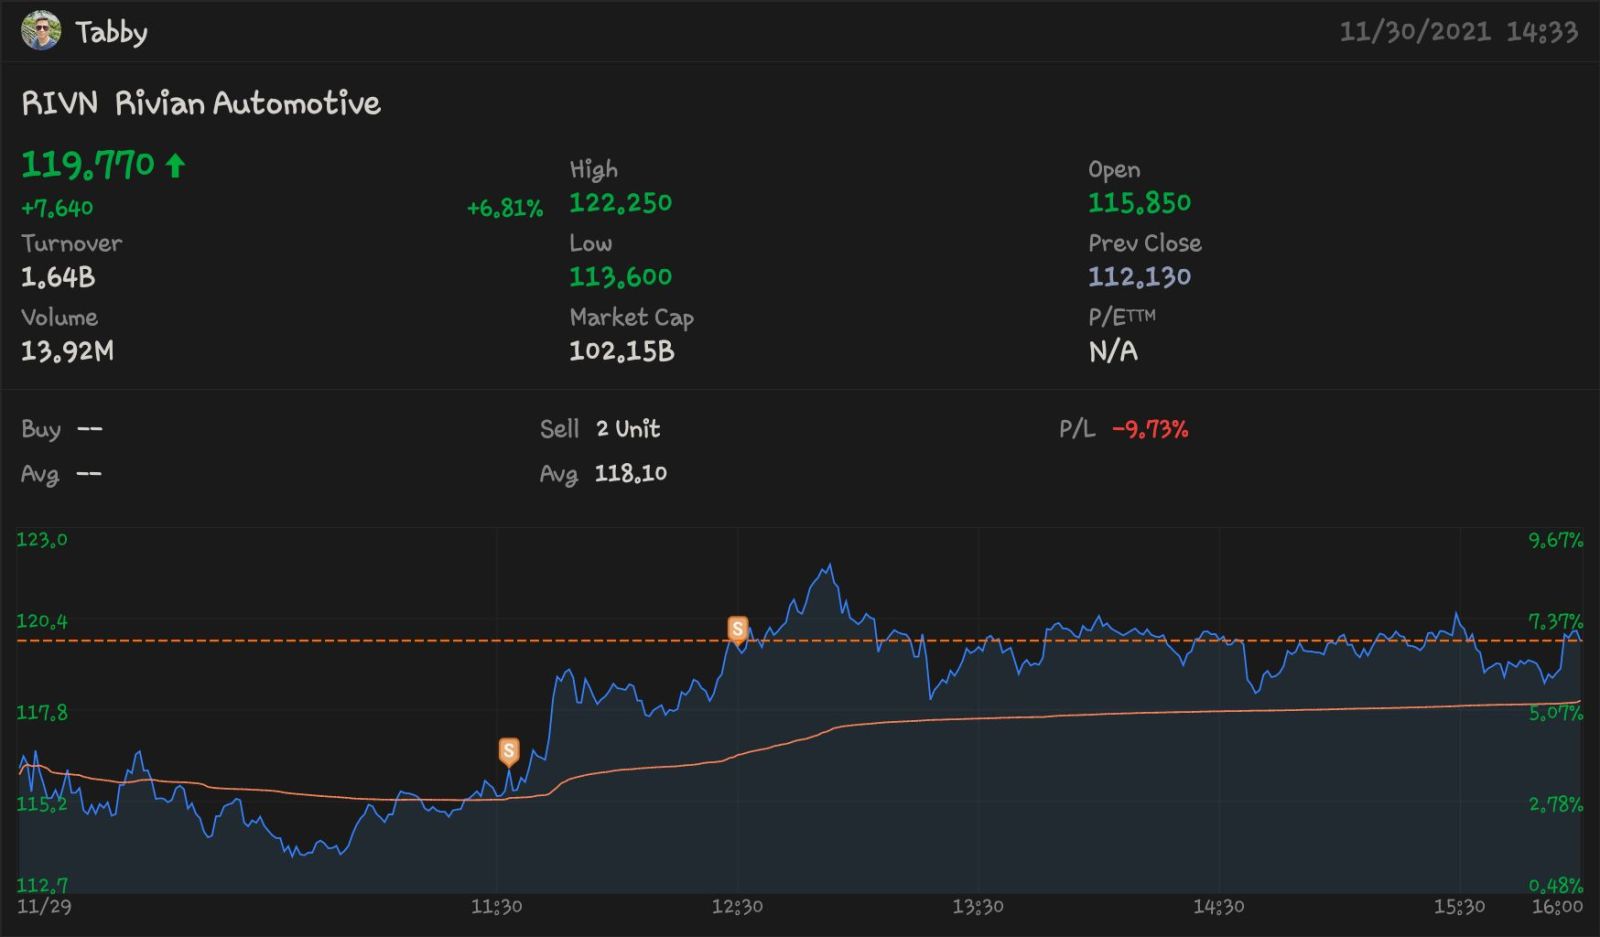The height and width of the screenshot is (937, 1600).
Task: Click the Tabby profile avatar
Action: coord(41,31)
